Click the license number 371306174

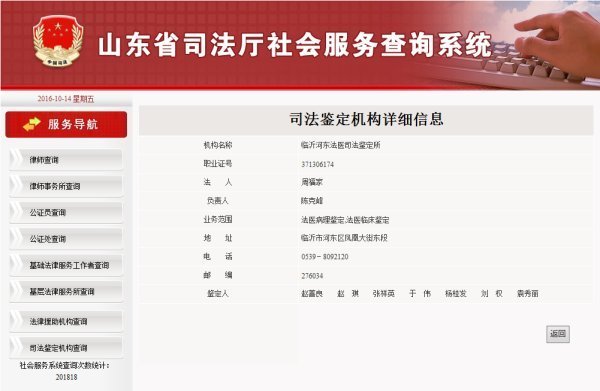(318, 165)
